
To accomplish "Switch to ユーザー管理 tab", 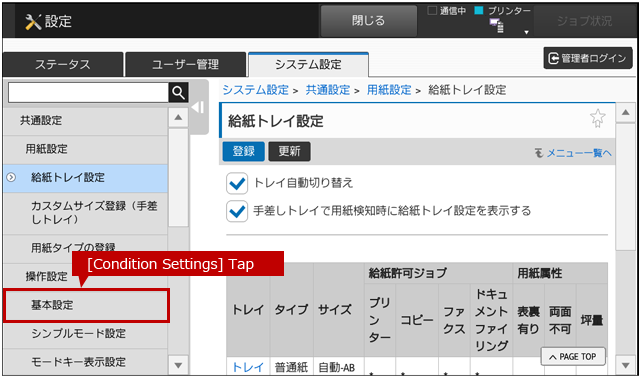I will (x=186, y=65).
